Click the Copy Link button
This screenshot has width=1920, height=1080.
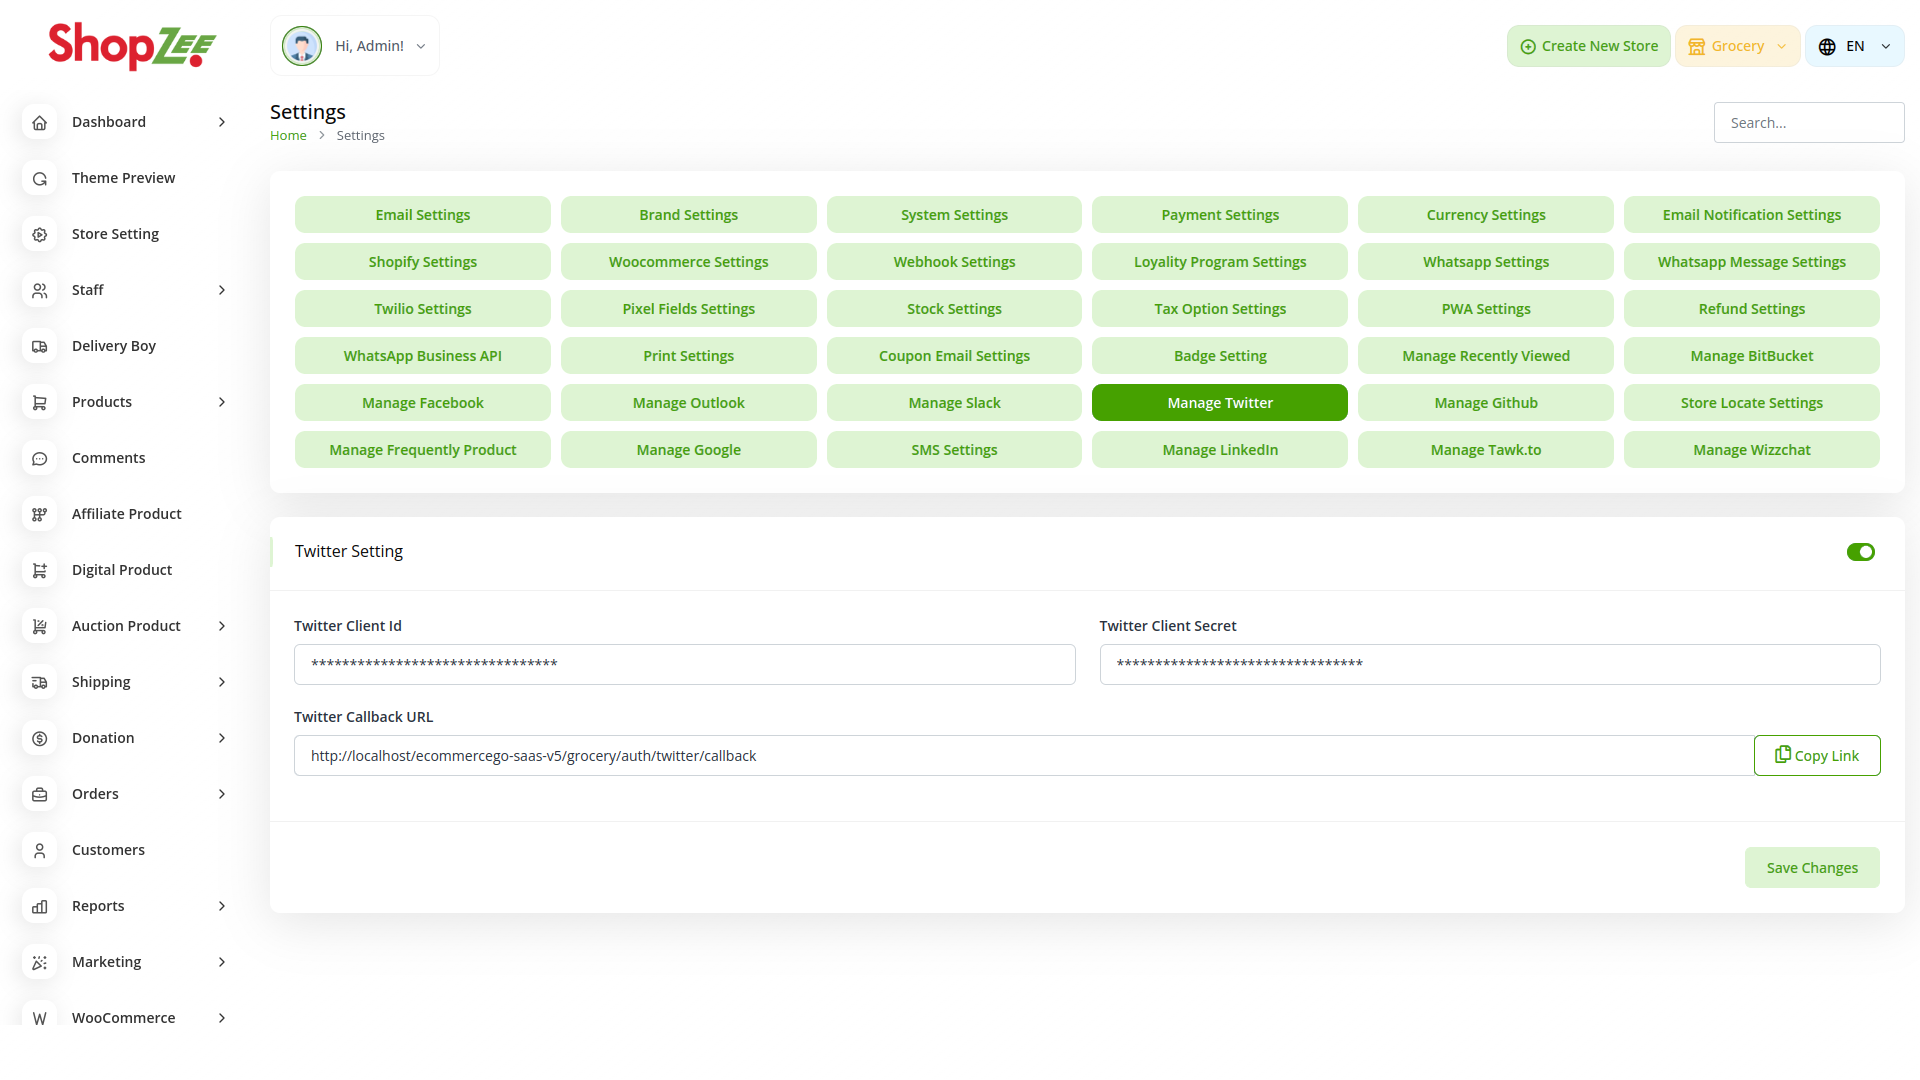(1816, 756)
